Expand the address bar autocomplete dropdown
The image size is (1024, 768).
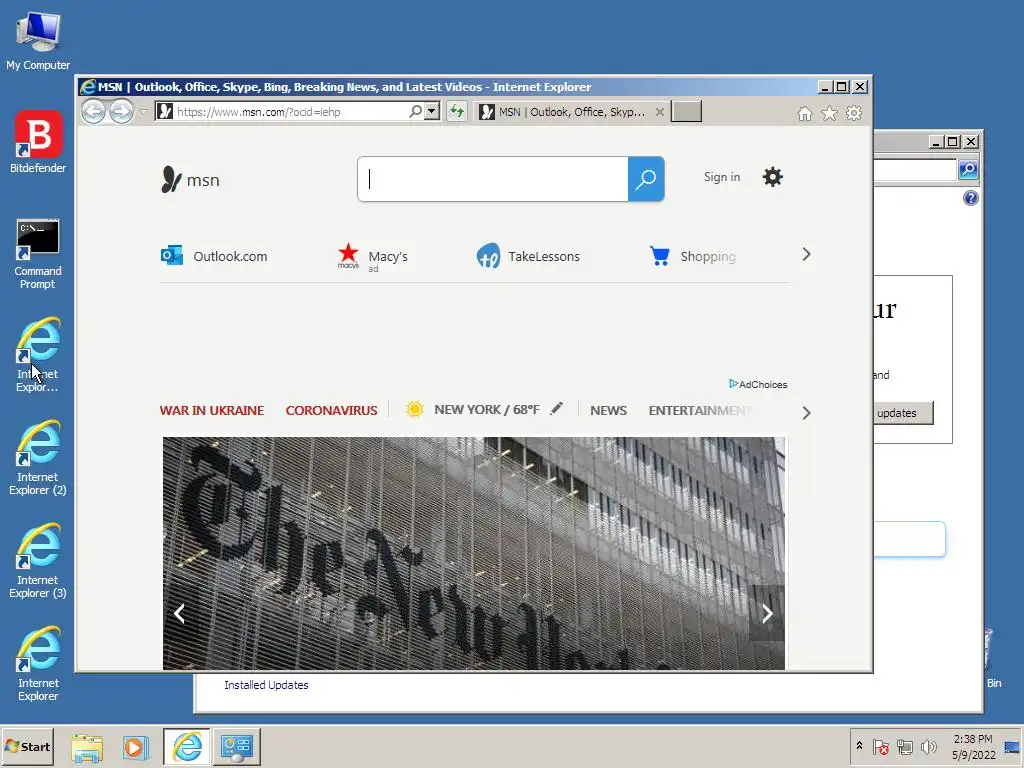tap(432, 112)
